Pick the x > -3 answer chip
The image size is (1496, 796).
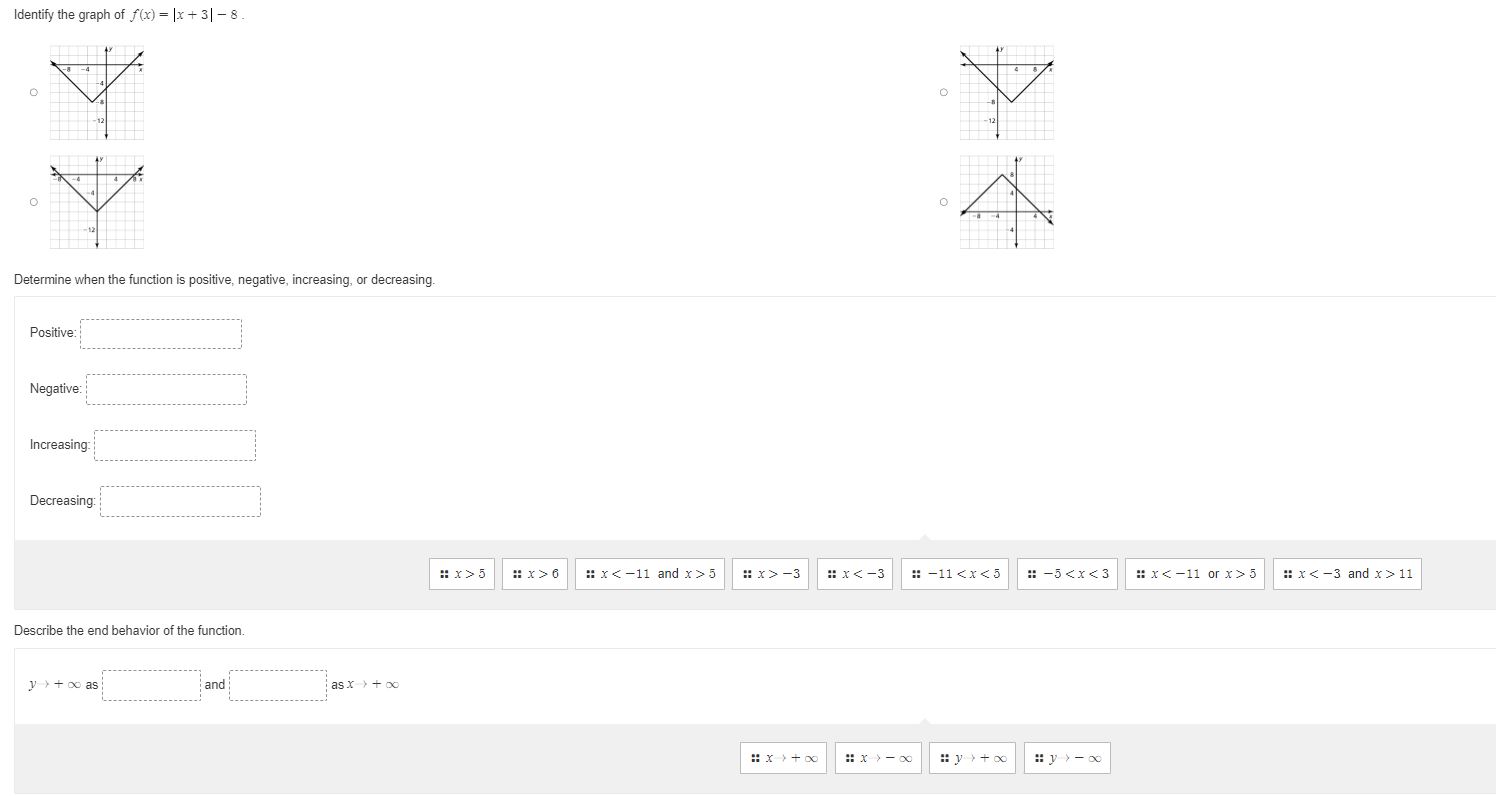pos(770,574)
